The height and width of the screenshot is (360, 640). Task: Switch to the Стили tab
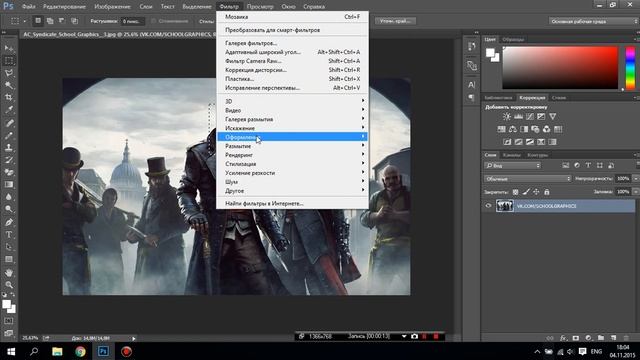pos(559,98)
